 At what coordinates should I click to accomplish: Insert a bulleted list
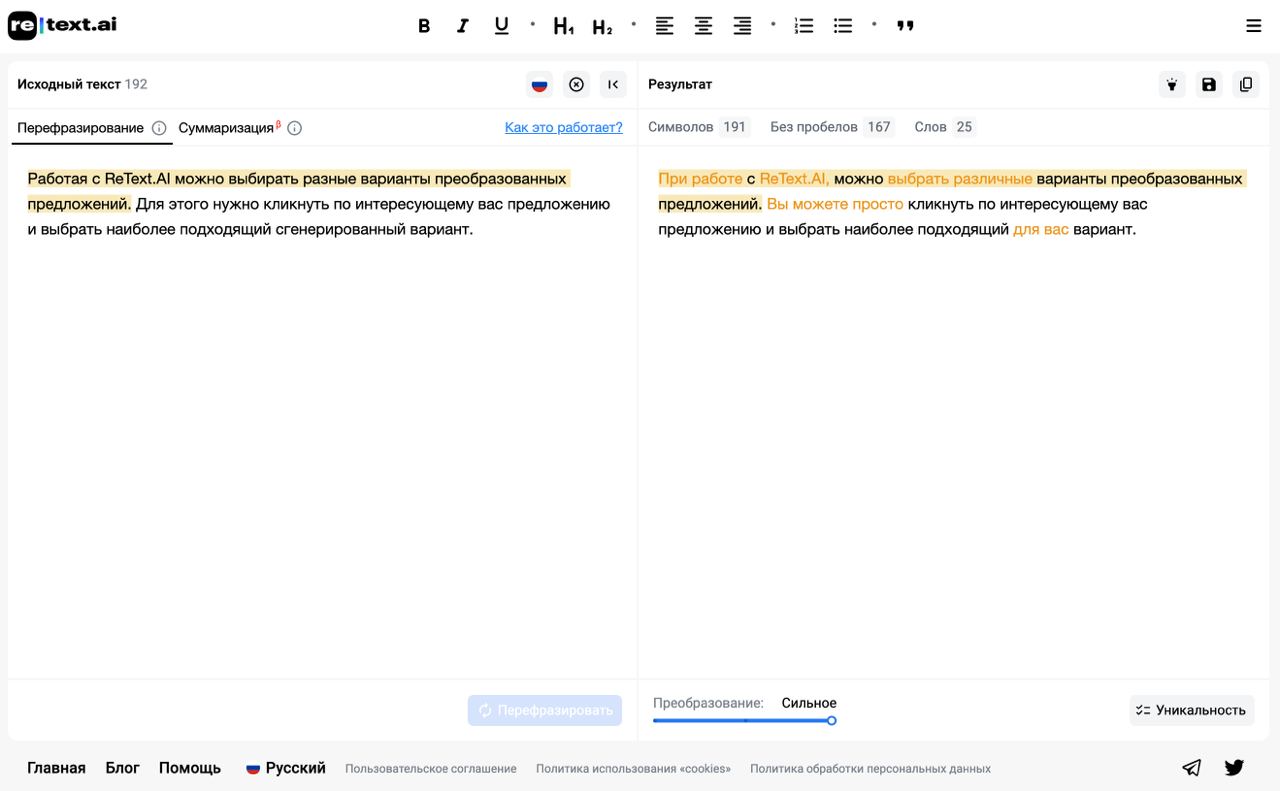point(843,26)
